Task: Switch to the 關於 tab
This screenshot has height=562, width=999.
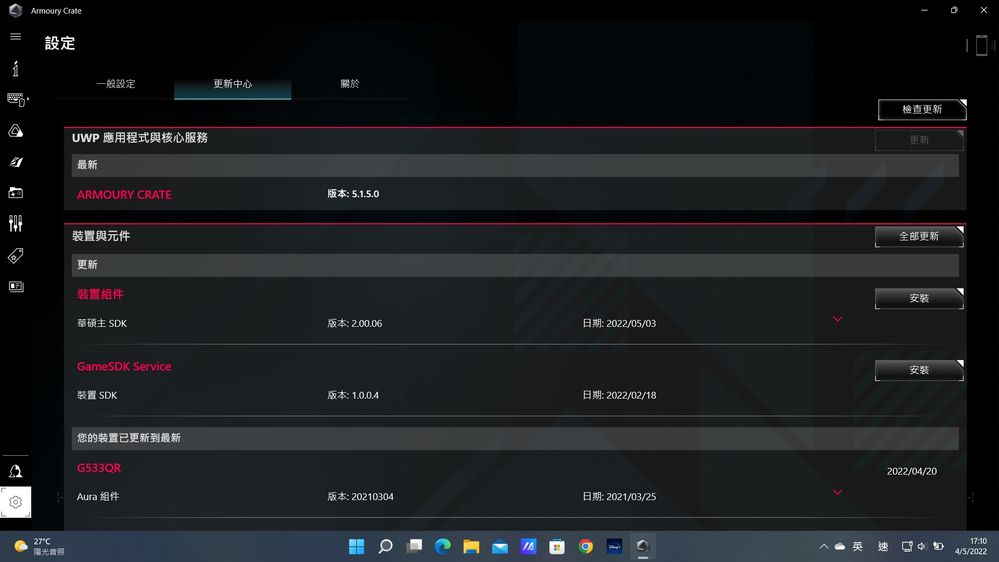Action: (x=350, y=84)
